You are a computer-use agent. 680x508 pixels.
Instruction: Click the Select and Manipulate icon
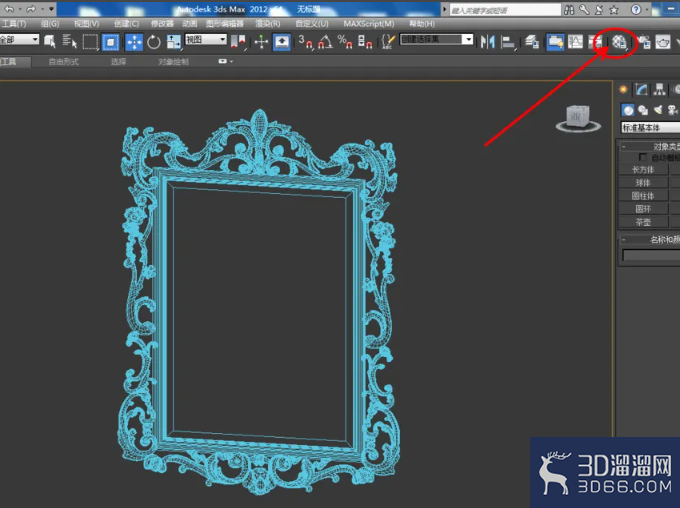coord(261,42)
